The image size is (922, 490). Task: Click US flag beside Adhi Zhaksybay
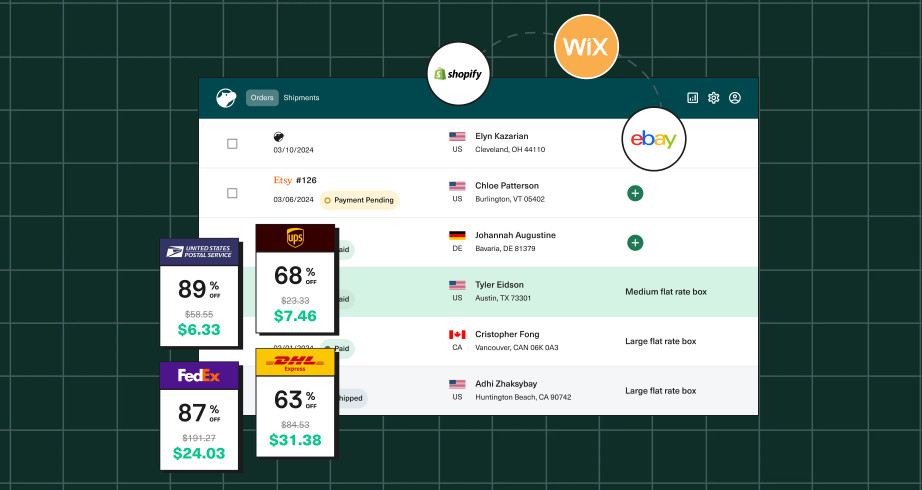pos(457,384)
